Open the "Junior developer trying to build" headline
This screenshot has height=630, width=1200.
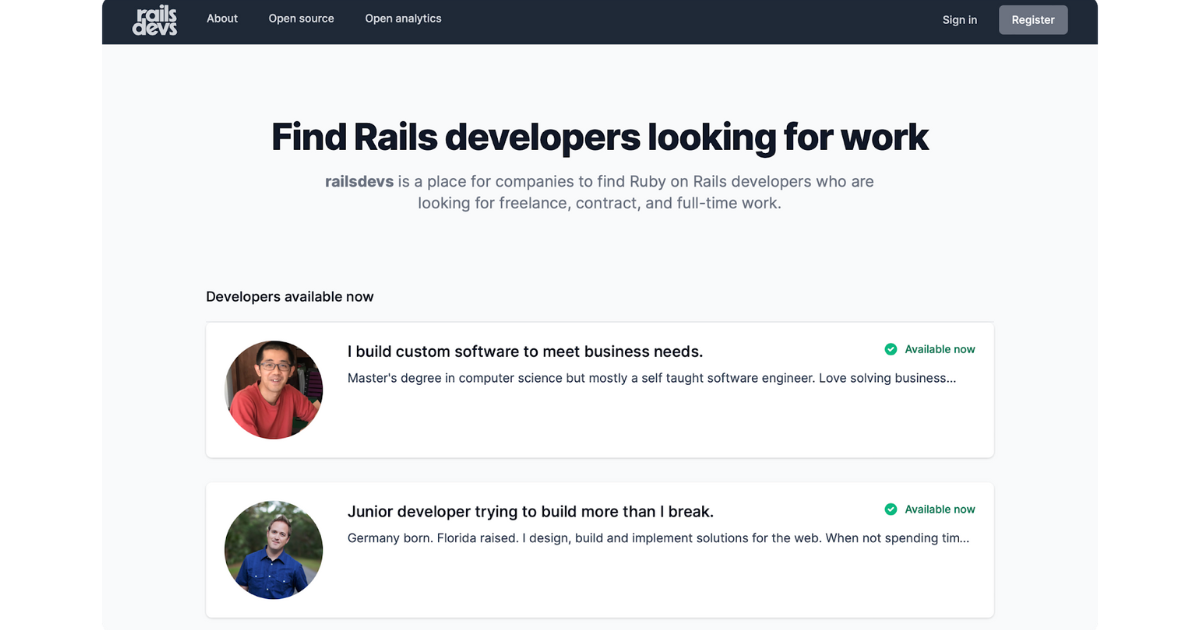[x=530, y=511]
